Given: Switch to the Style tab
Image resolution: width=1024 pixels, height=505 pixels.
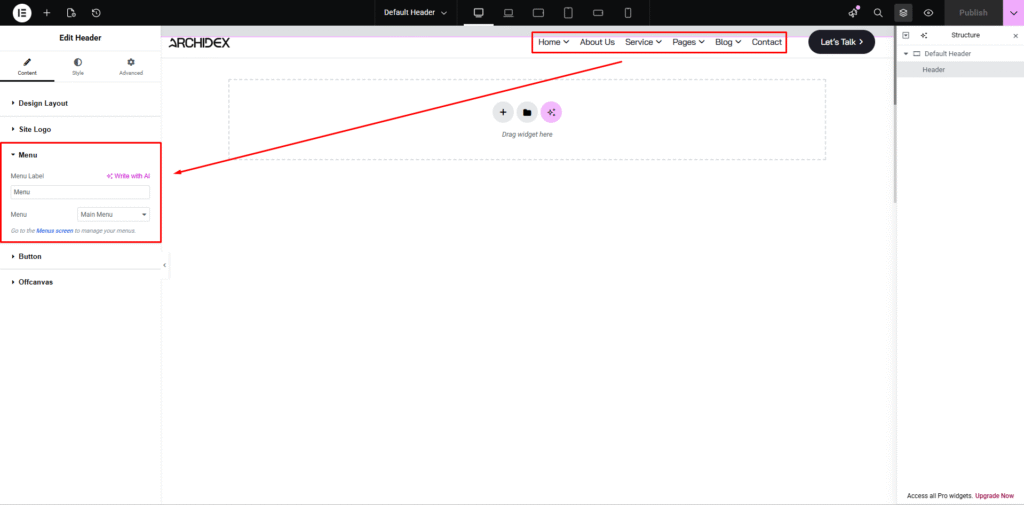Looking at the screenshot, I should point(78,66).
